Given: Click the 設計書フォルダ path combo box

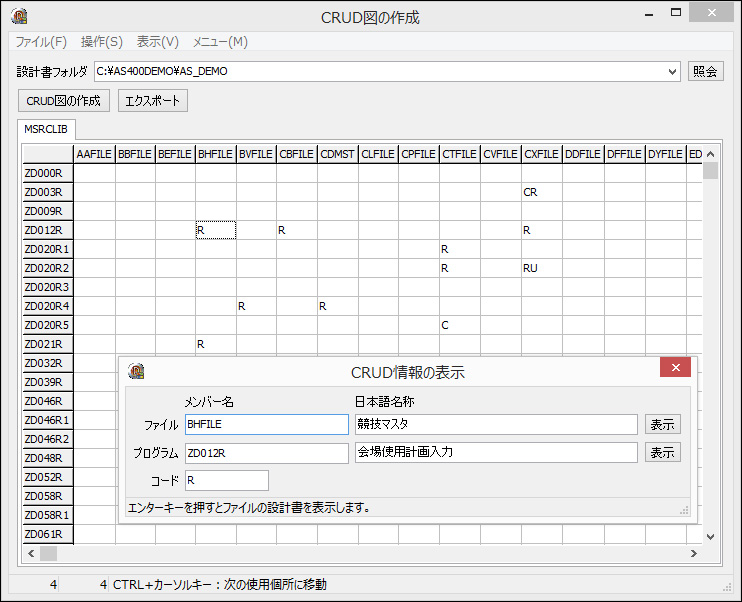Looking at the screenshot, I should click(x=387, y=71).
